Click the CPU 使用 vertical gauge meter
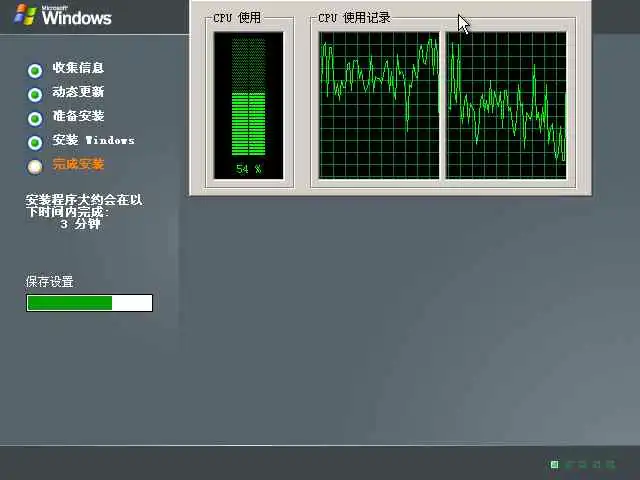640x480 pixels. pos(249,105)
